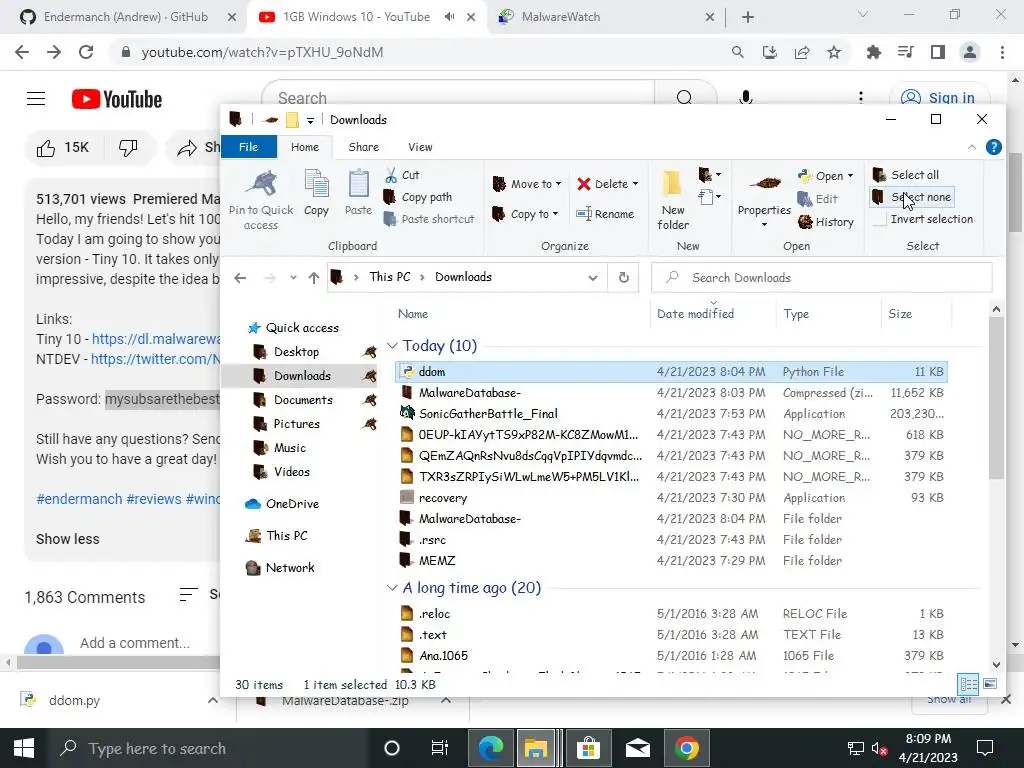Switch to the Share ribbon tab
1024x768 pixels.
pos(364,147)
